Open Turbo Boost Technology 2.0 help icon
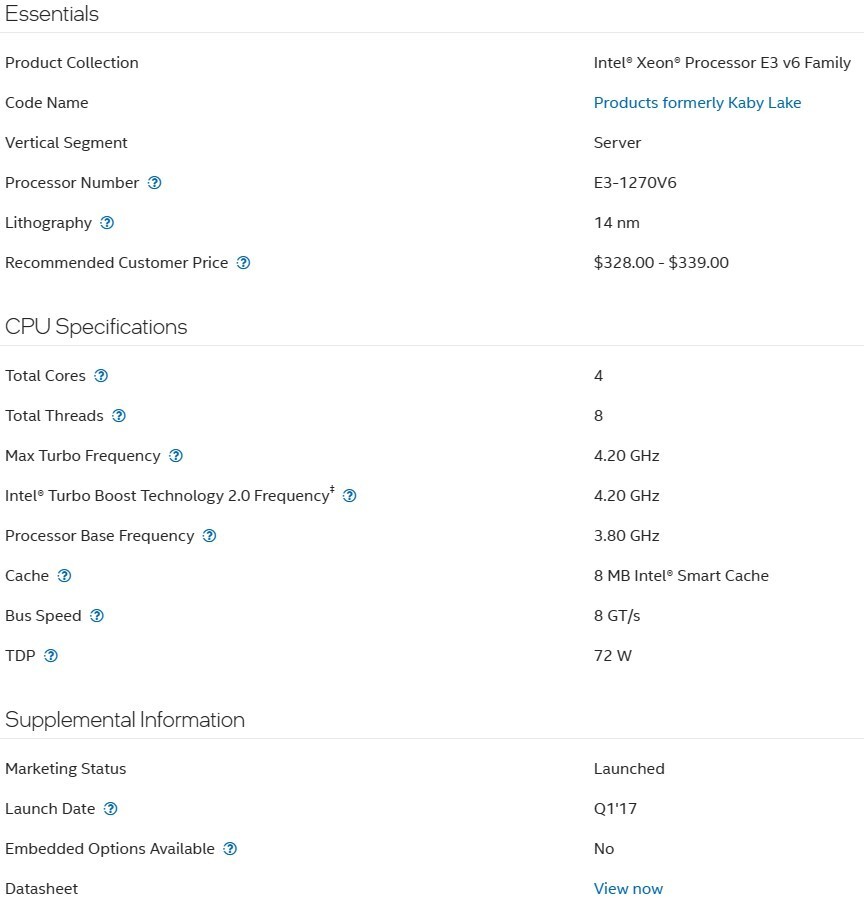Viewport: 864px width, 908px height. coord(349,496)
